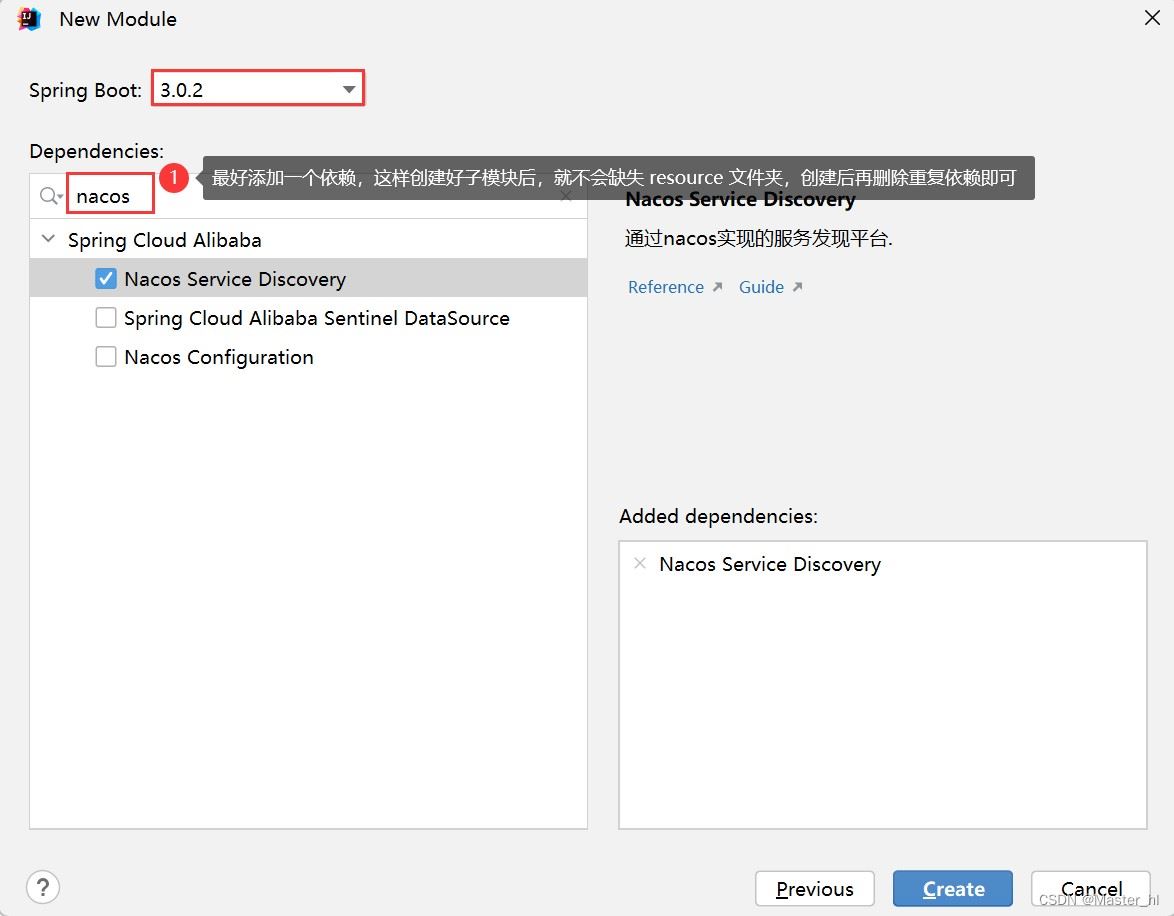
Task: Remove Nacos Service Discovery from added dependencies
Action: tap(640, 564)
